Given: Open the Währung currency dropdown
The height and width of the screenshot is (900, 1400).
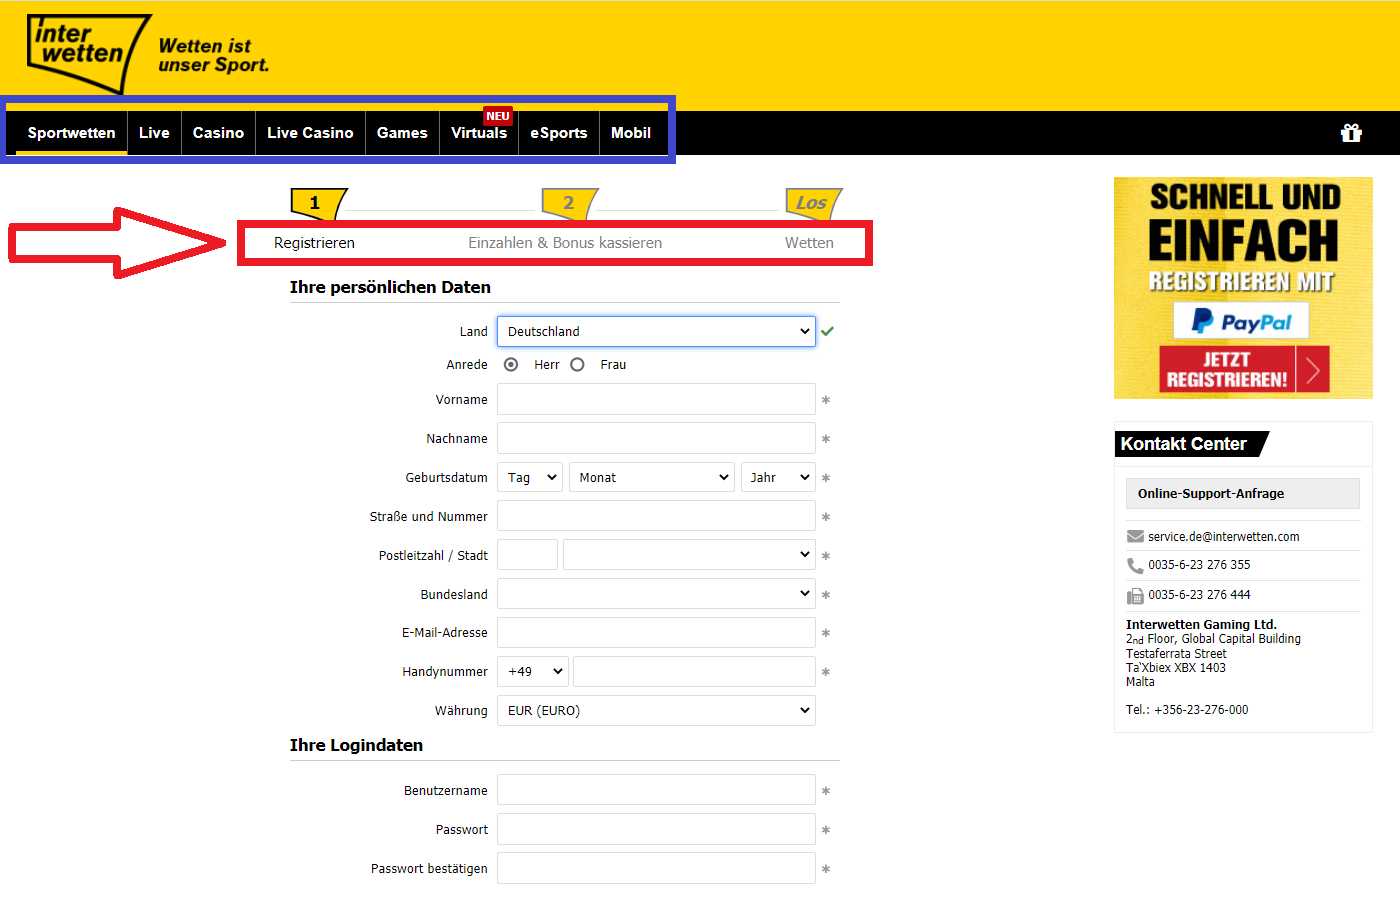Looking at the screenshot, I should [656, 711].
